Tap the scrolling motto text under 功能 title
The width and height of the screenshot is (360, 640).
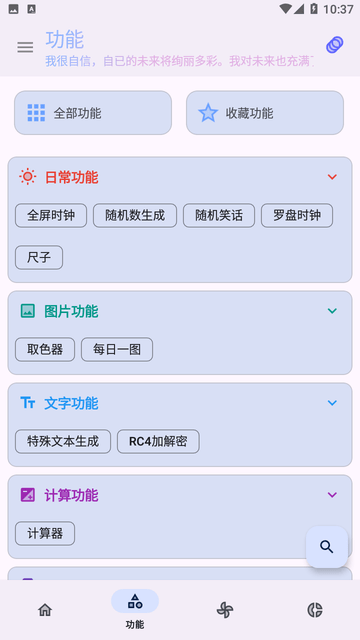click(180, 61)
